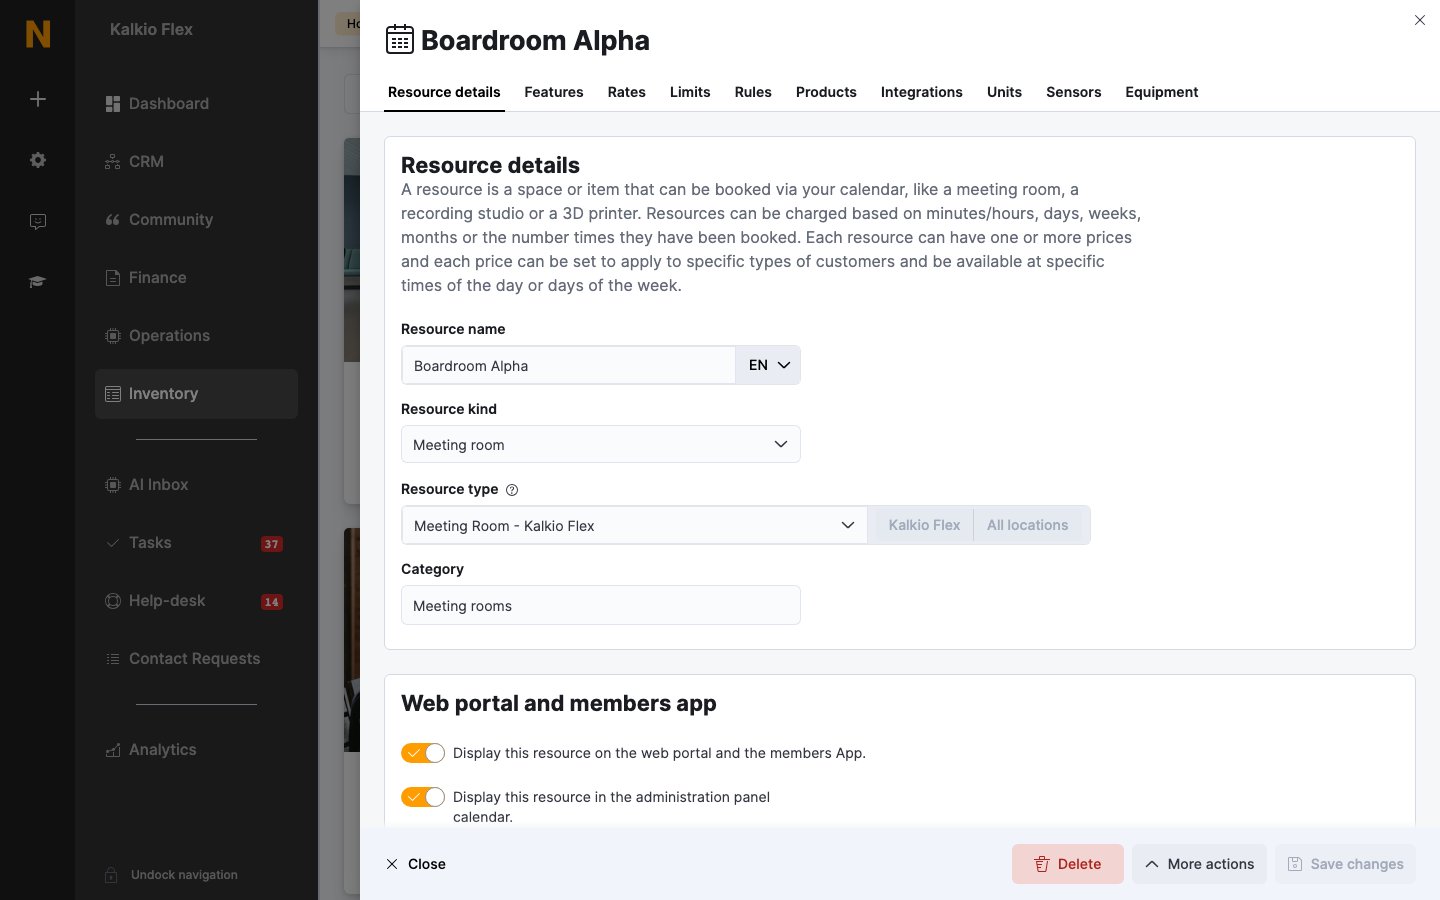The height and width of the screenshot is (900, 1440).
Task: Click the chat feedback icon in left rail
Action: pyautogui.click(x=38, y=221)
